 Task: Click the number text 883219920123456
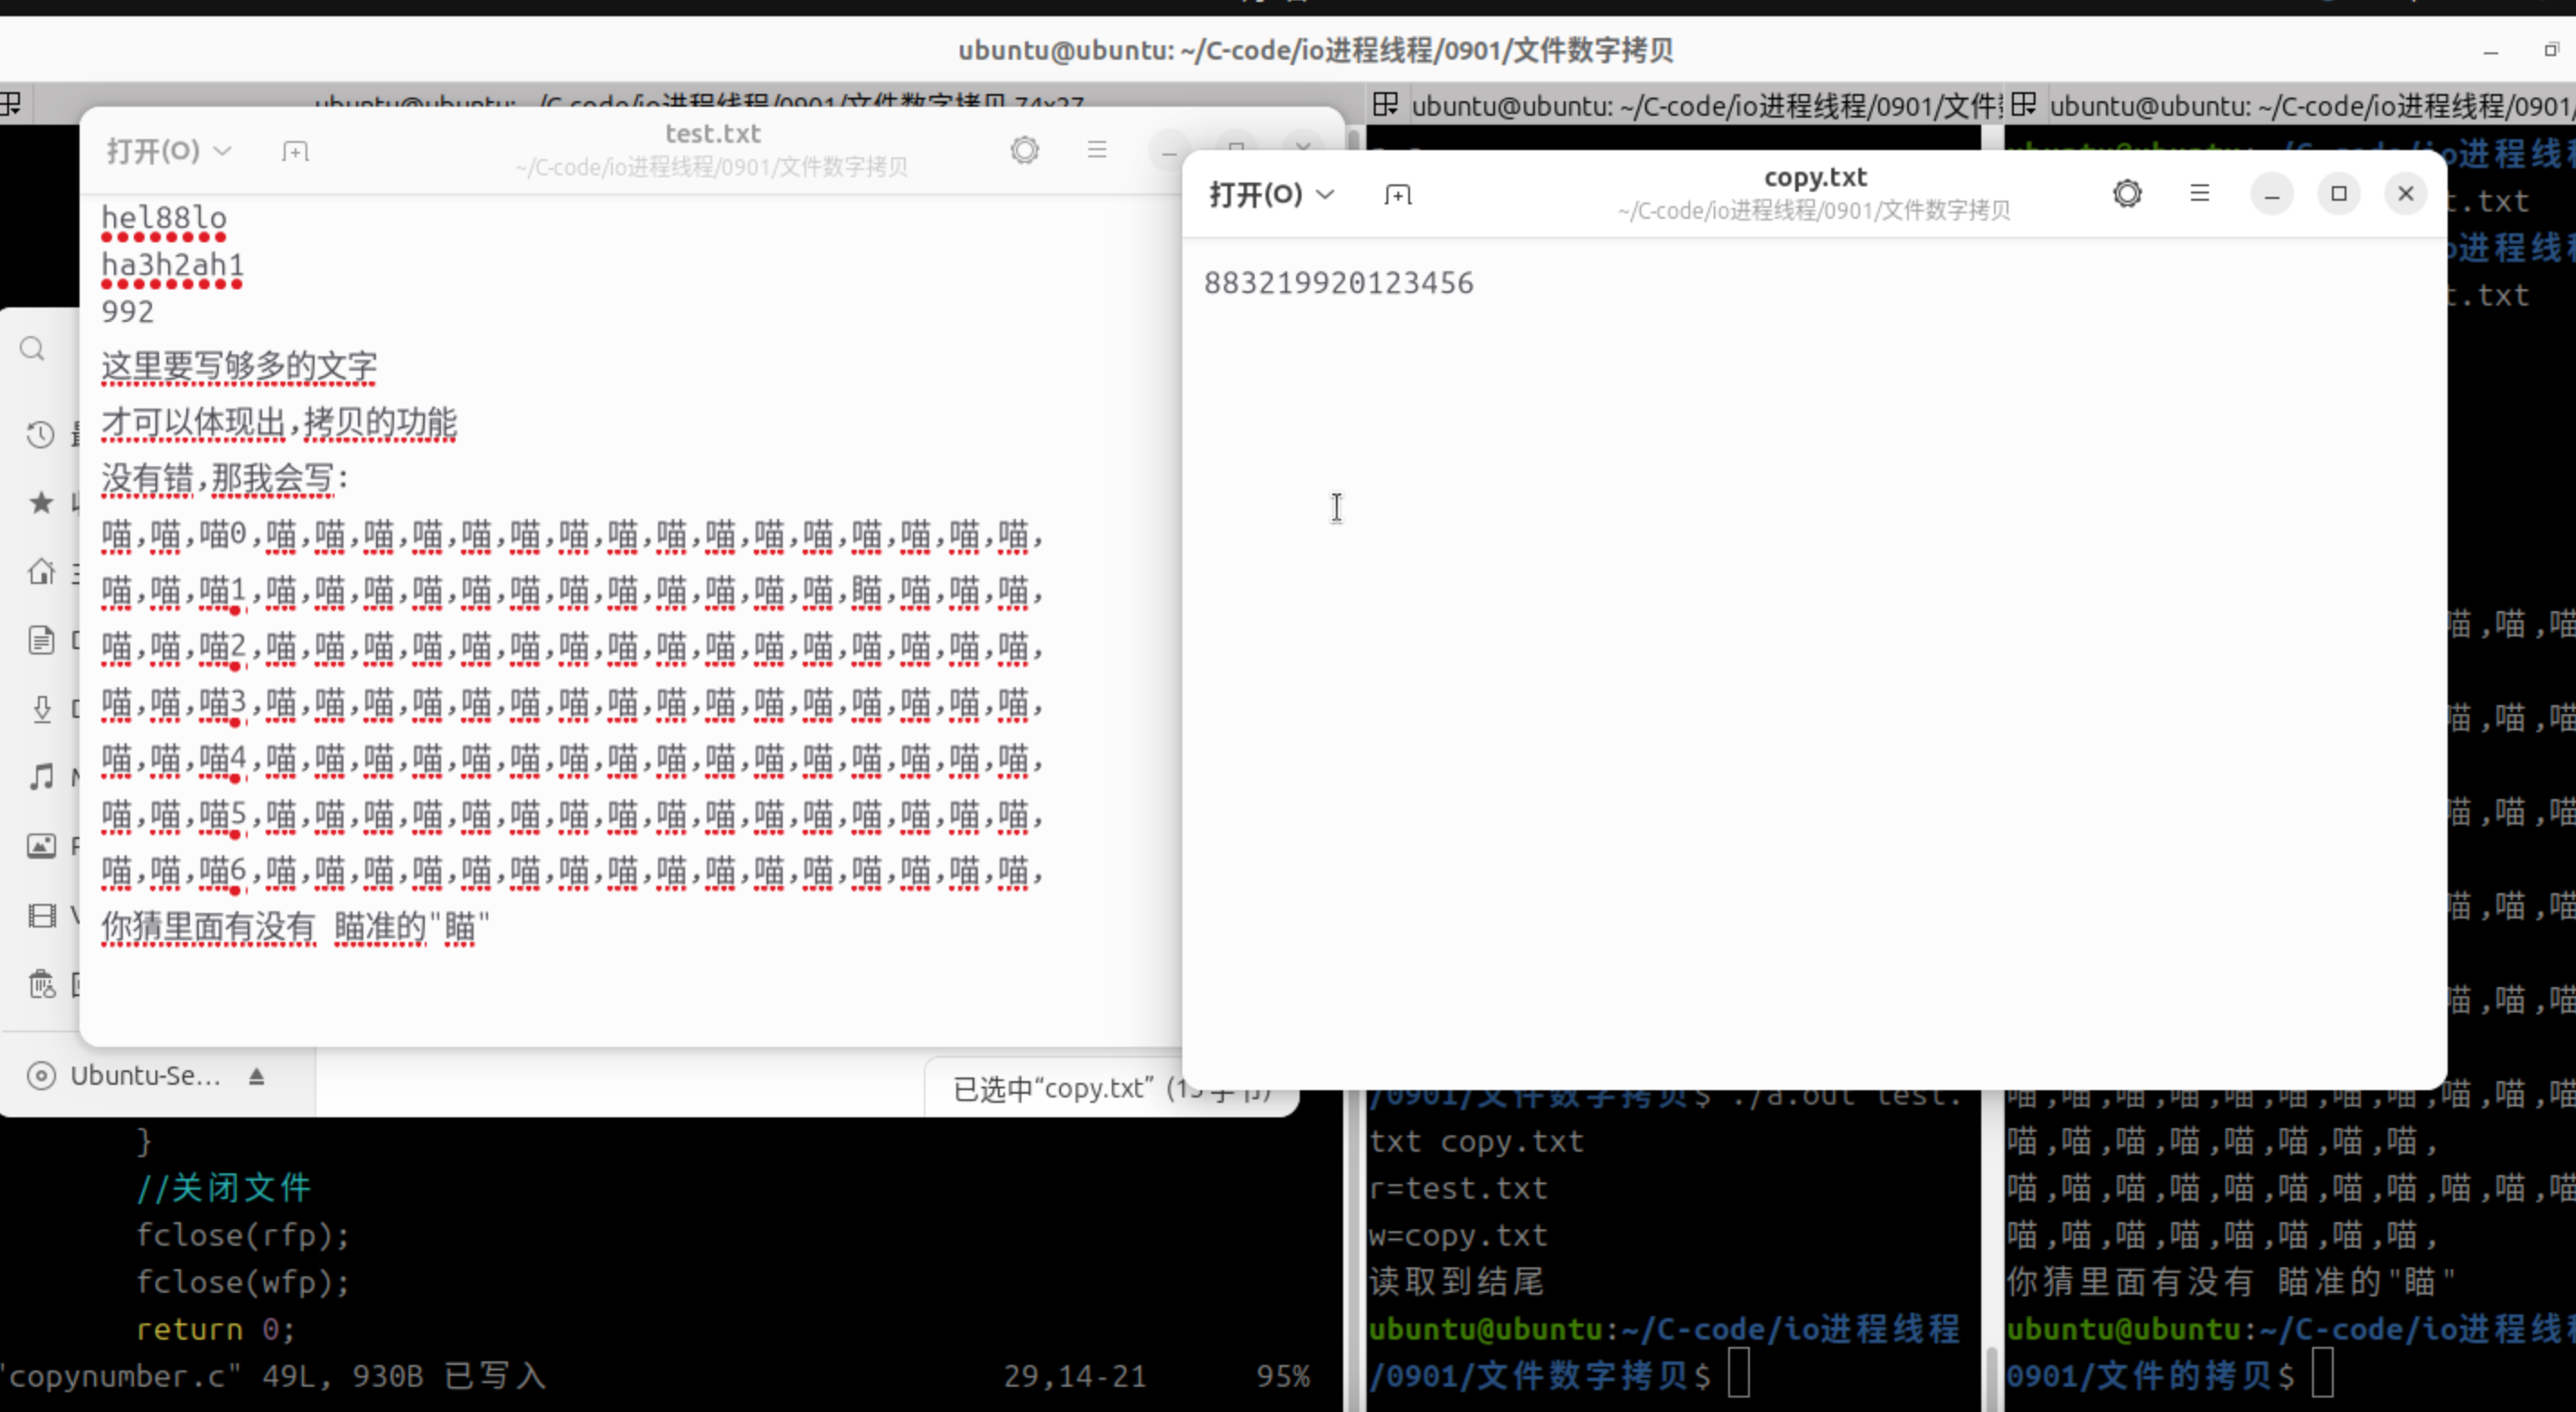point(1338,283)
